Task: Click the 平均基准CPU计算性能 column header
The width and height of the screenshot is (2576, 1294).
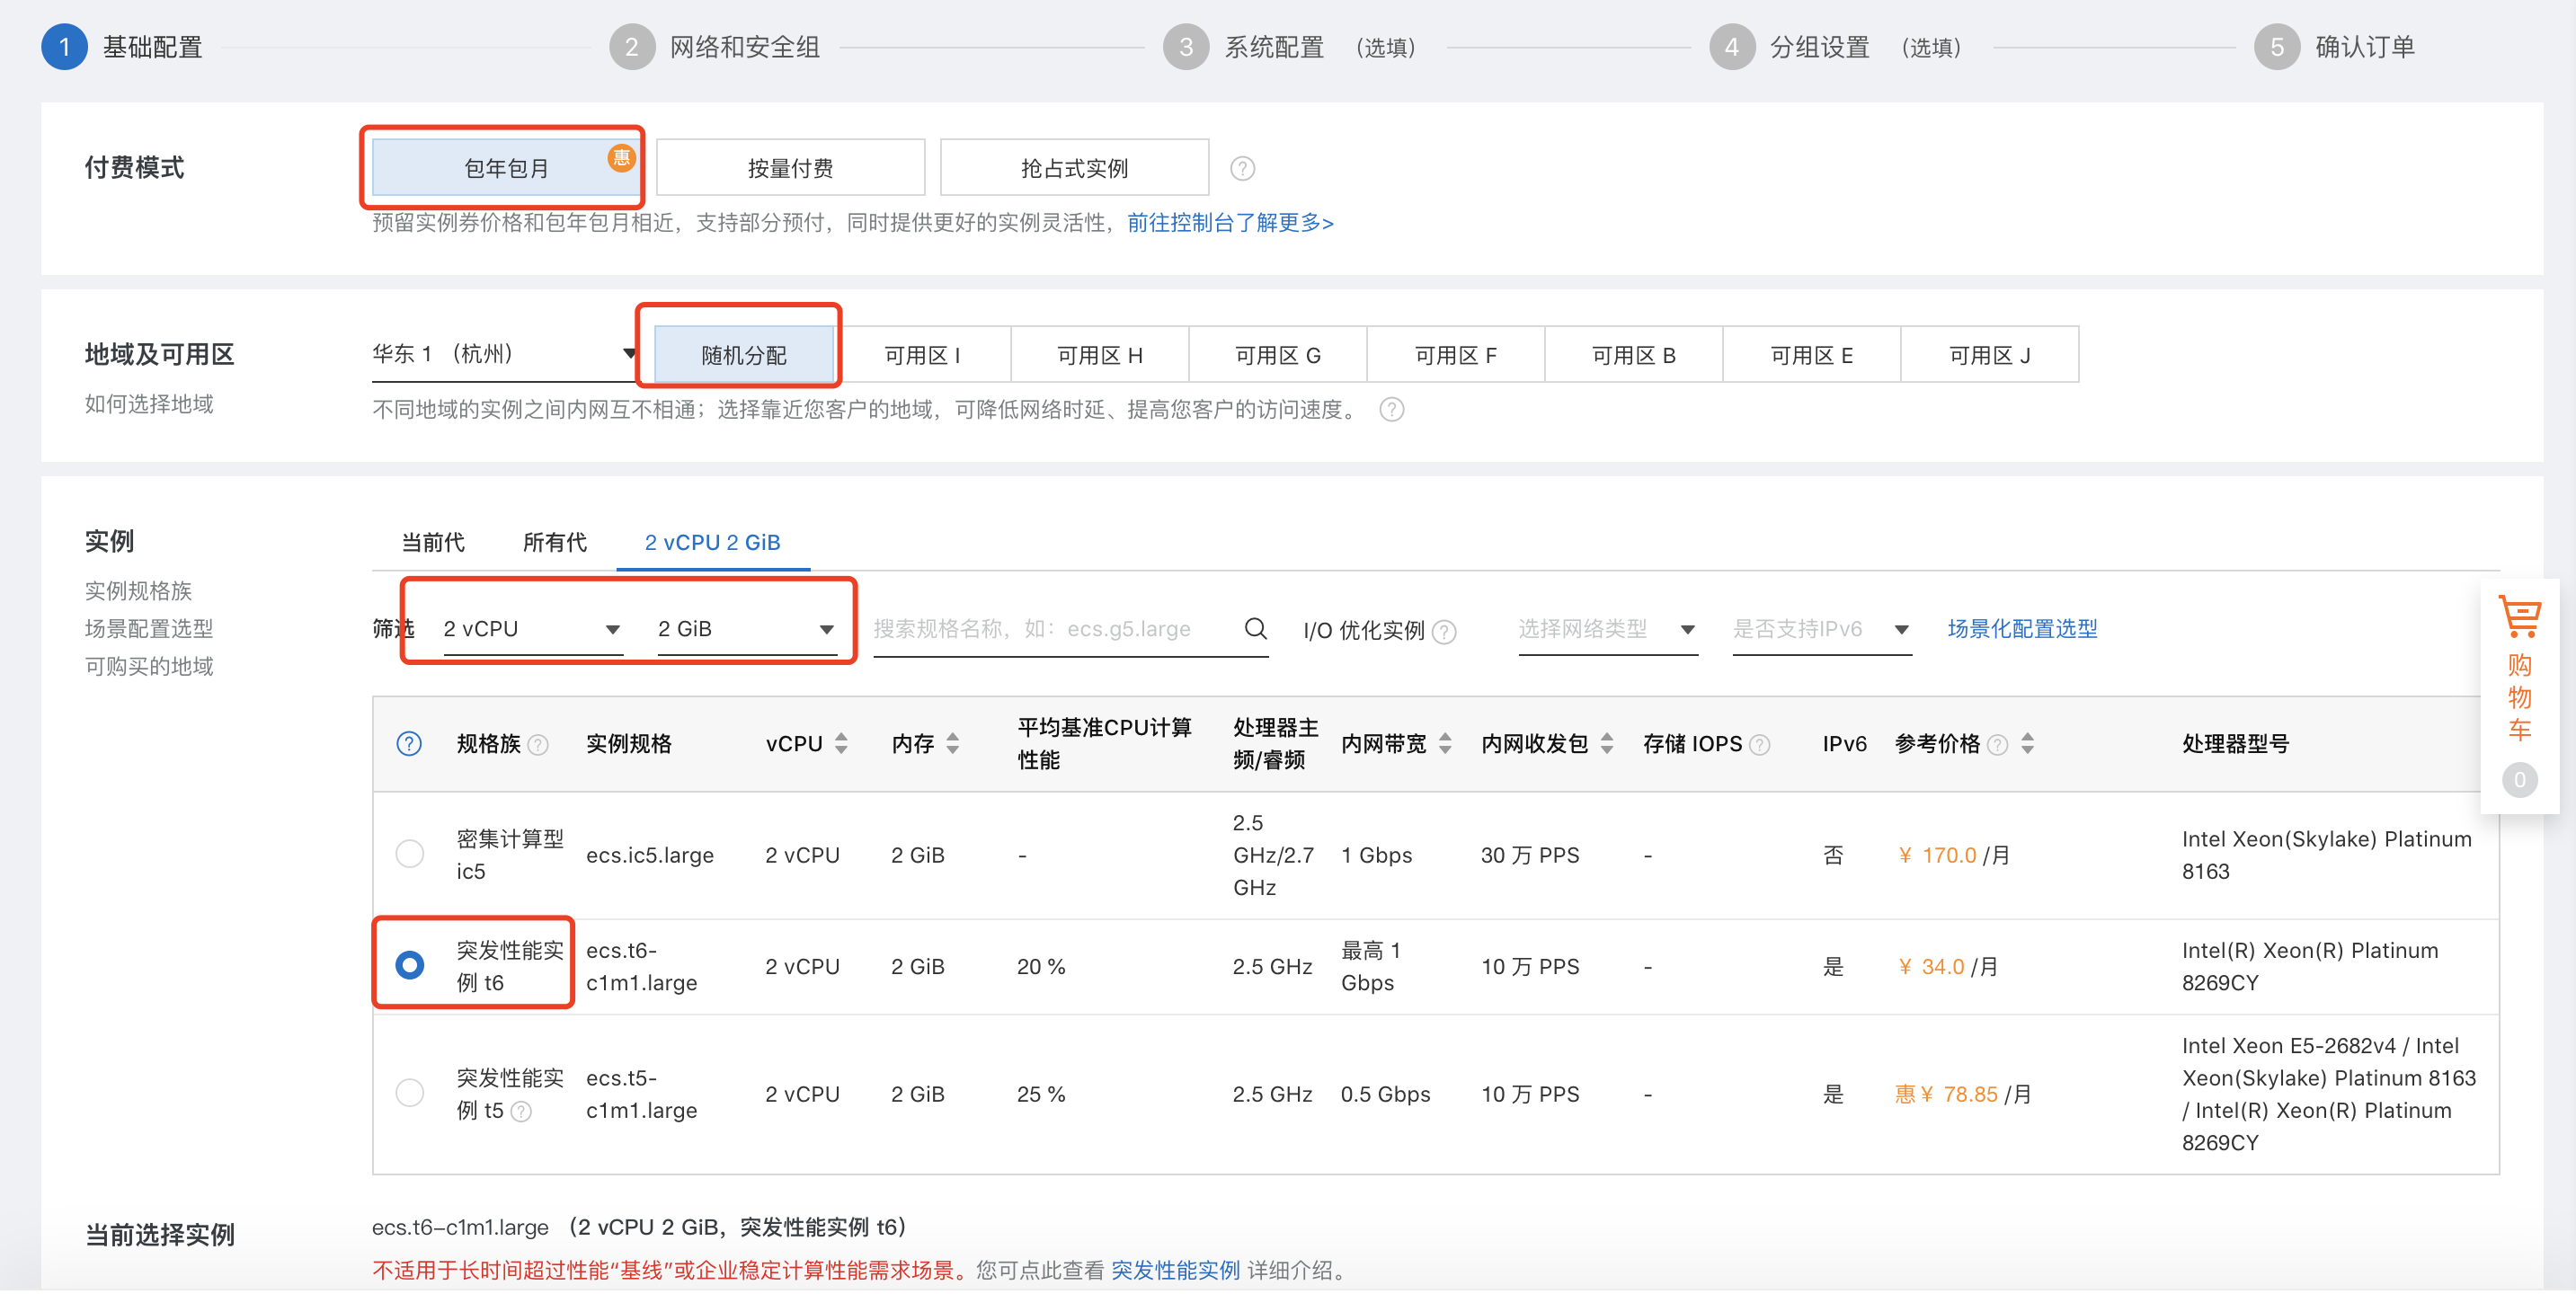Action: pyautogui.click(x=1104, y=744)
